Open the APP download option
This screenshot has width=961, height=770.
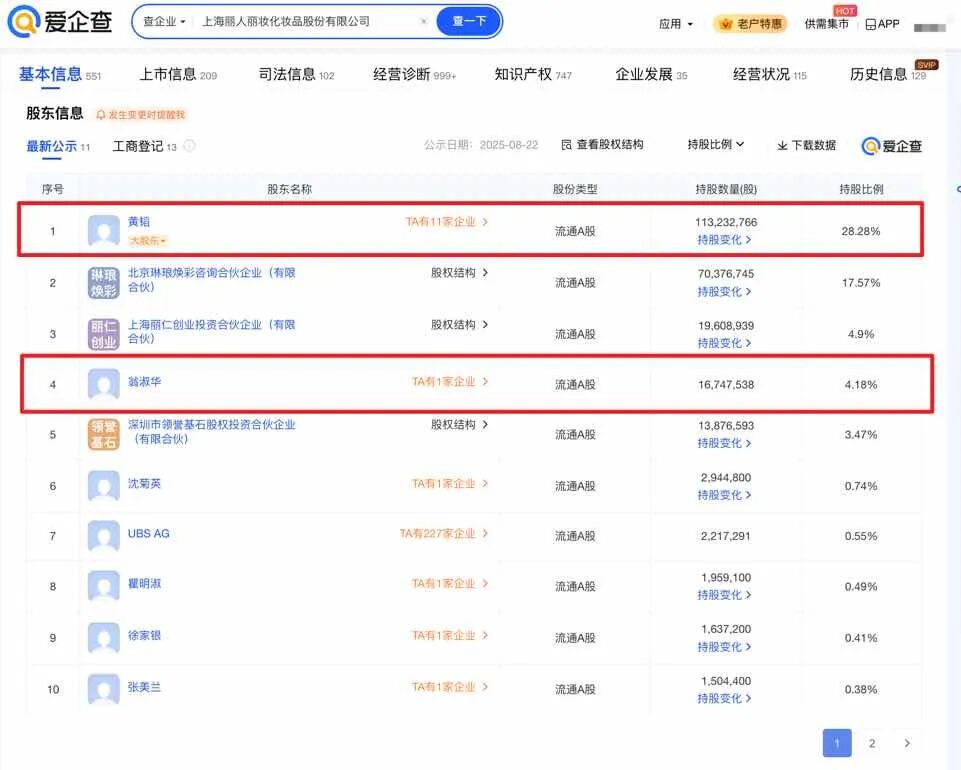click(x=881, y=22)
